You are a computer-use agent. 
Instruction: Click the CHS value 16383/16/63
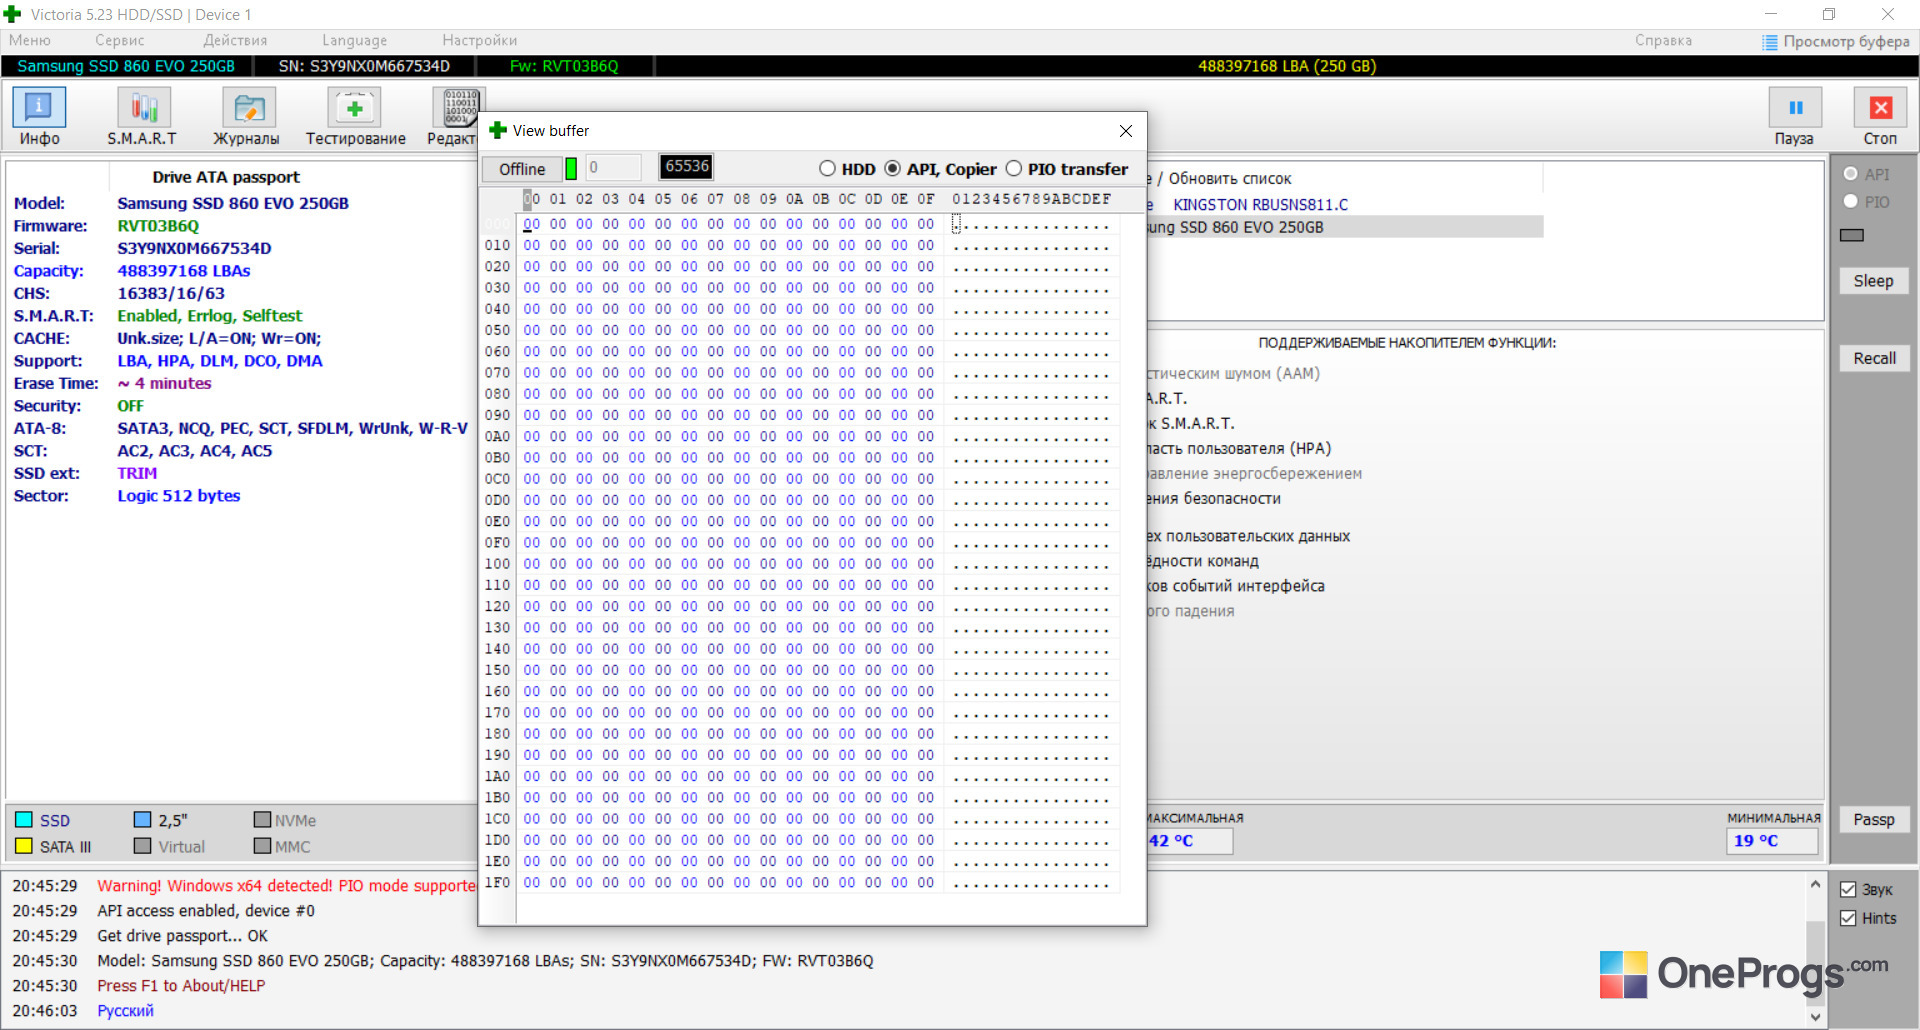pos(171,293)
